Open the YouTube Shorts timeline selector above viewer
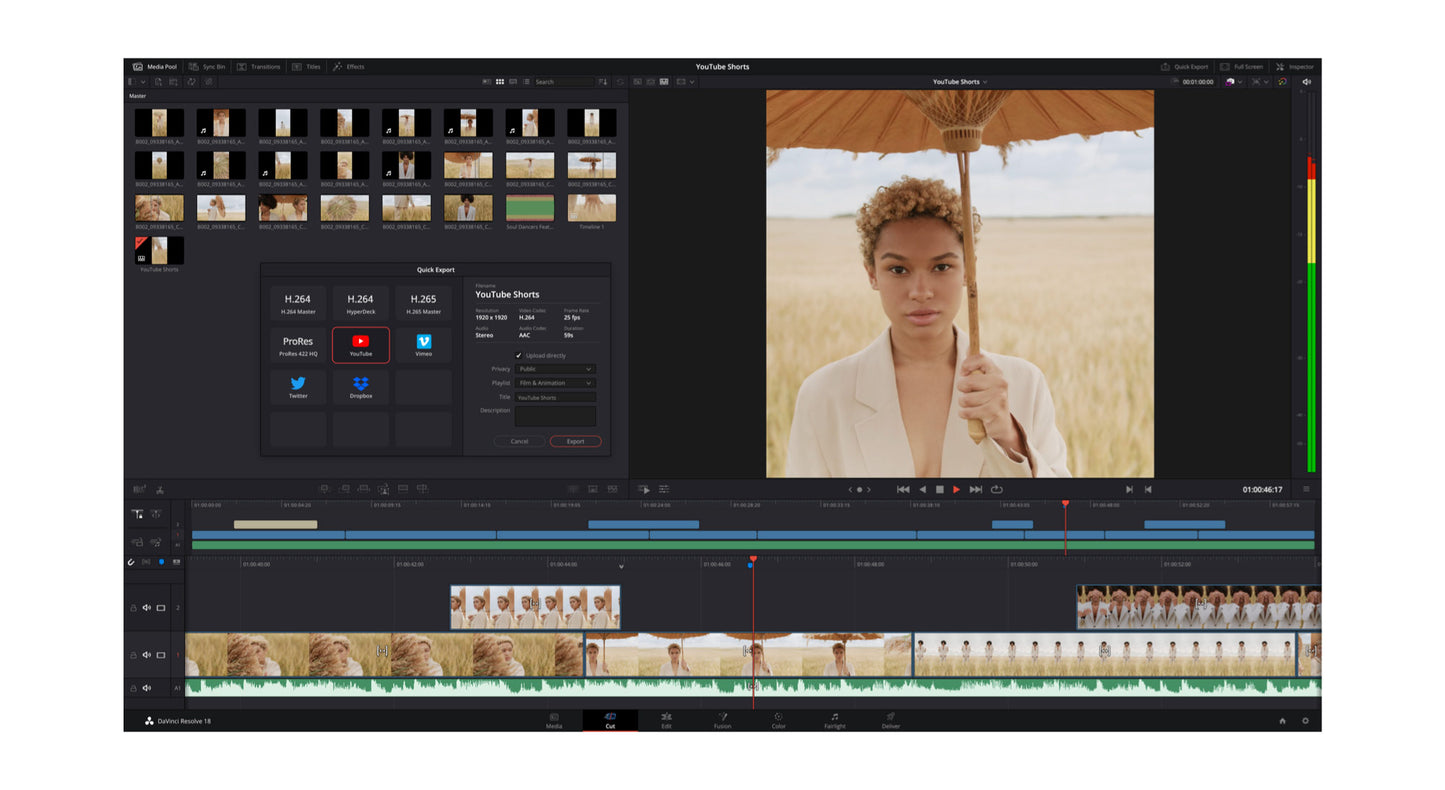Viewport: 1445px width, 790px height. pos(960,81)
